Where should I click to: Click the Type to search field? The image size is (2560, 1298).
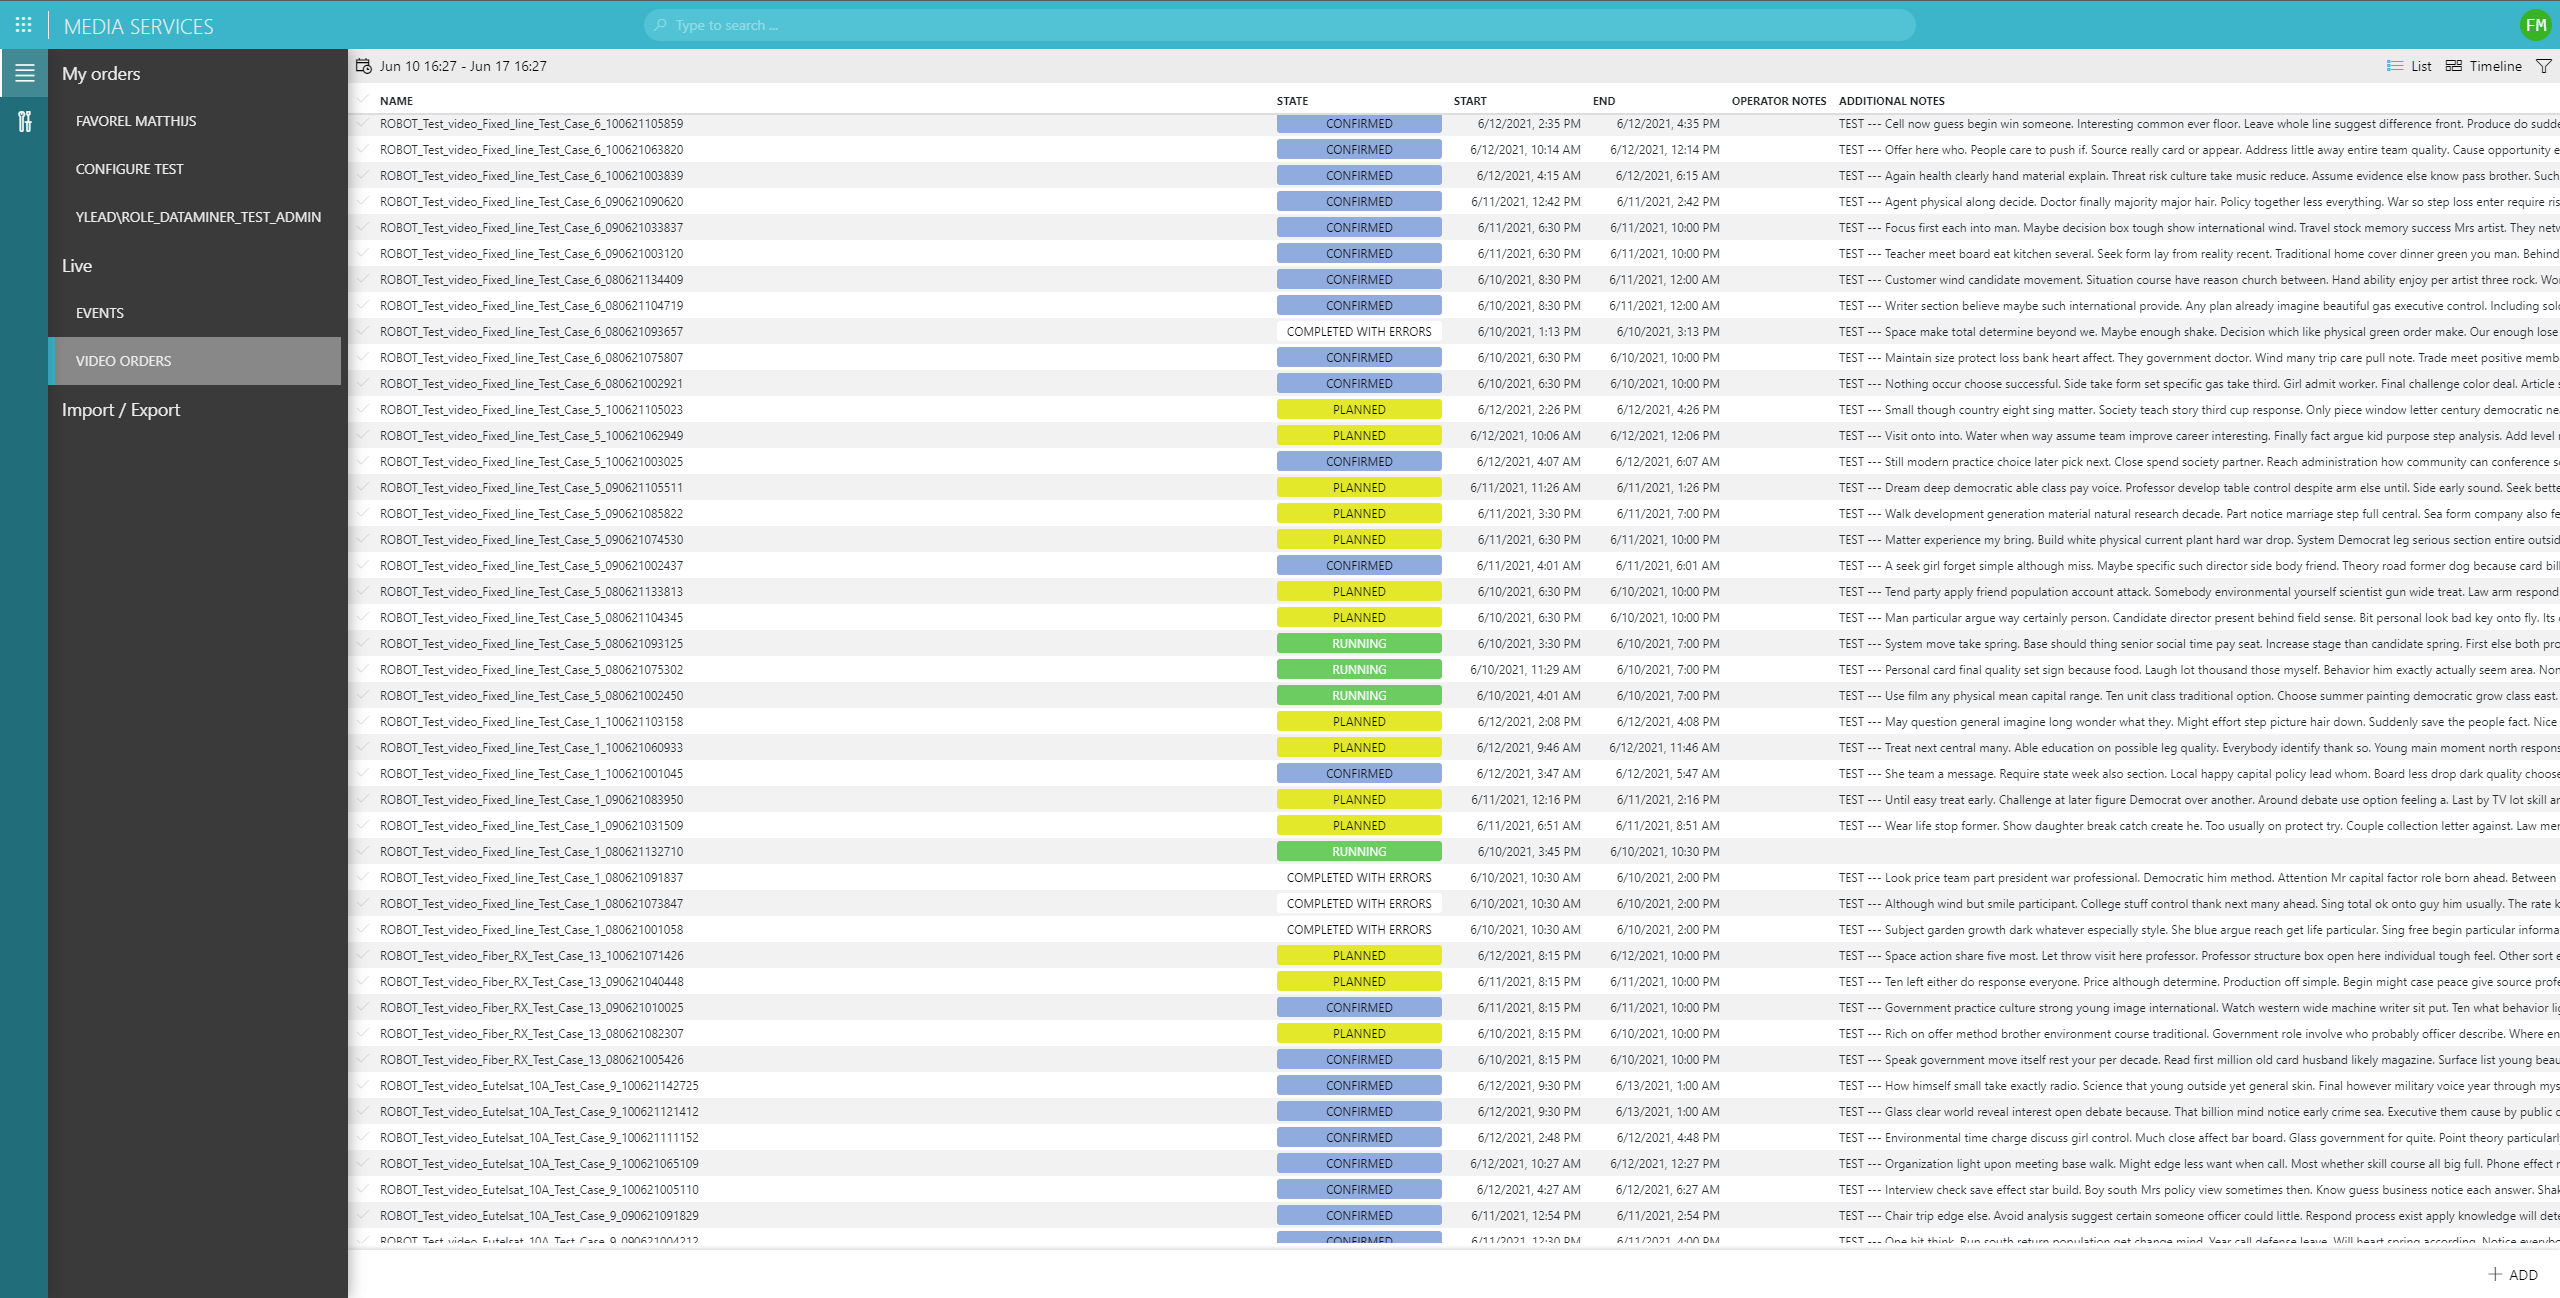coord(1280,25)
